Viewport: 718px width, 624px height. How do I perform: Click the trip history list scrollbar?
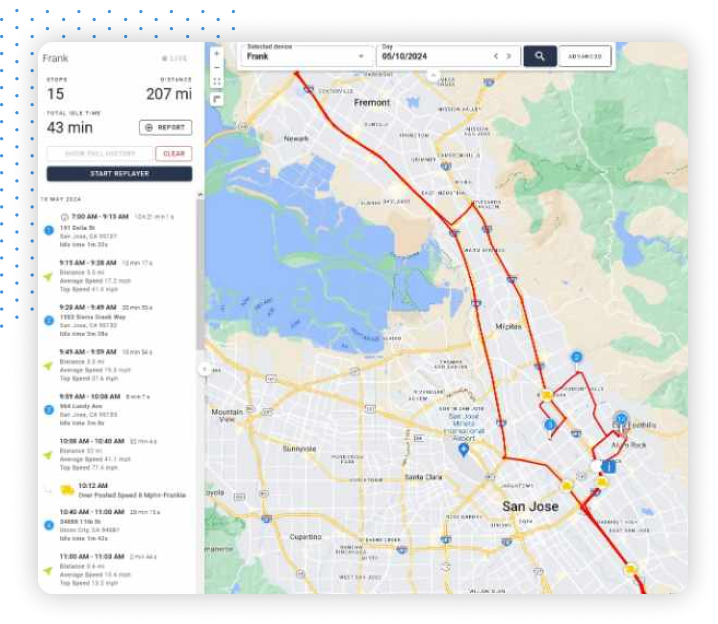[199, 270]
